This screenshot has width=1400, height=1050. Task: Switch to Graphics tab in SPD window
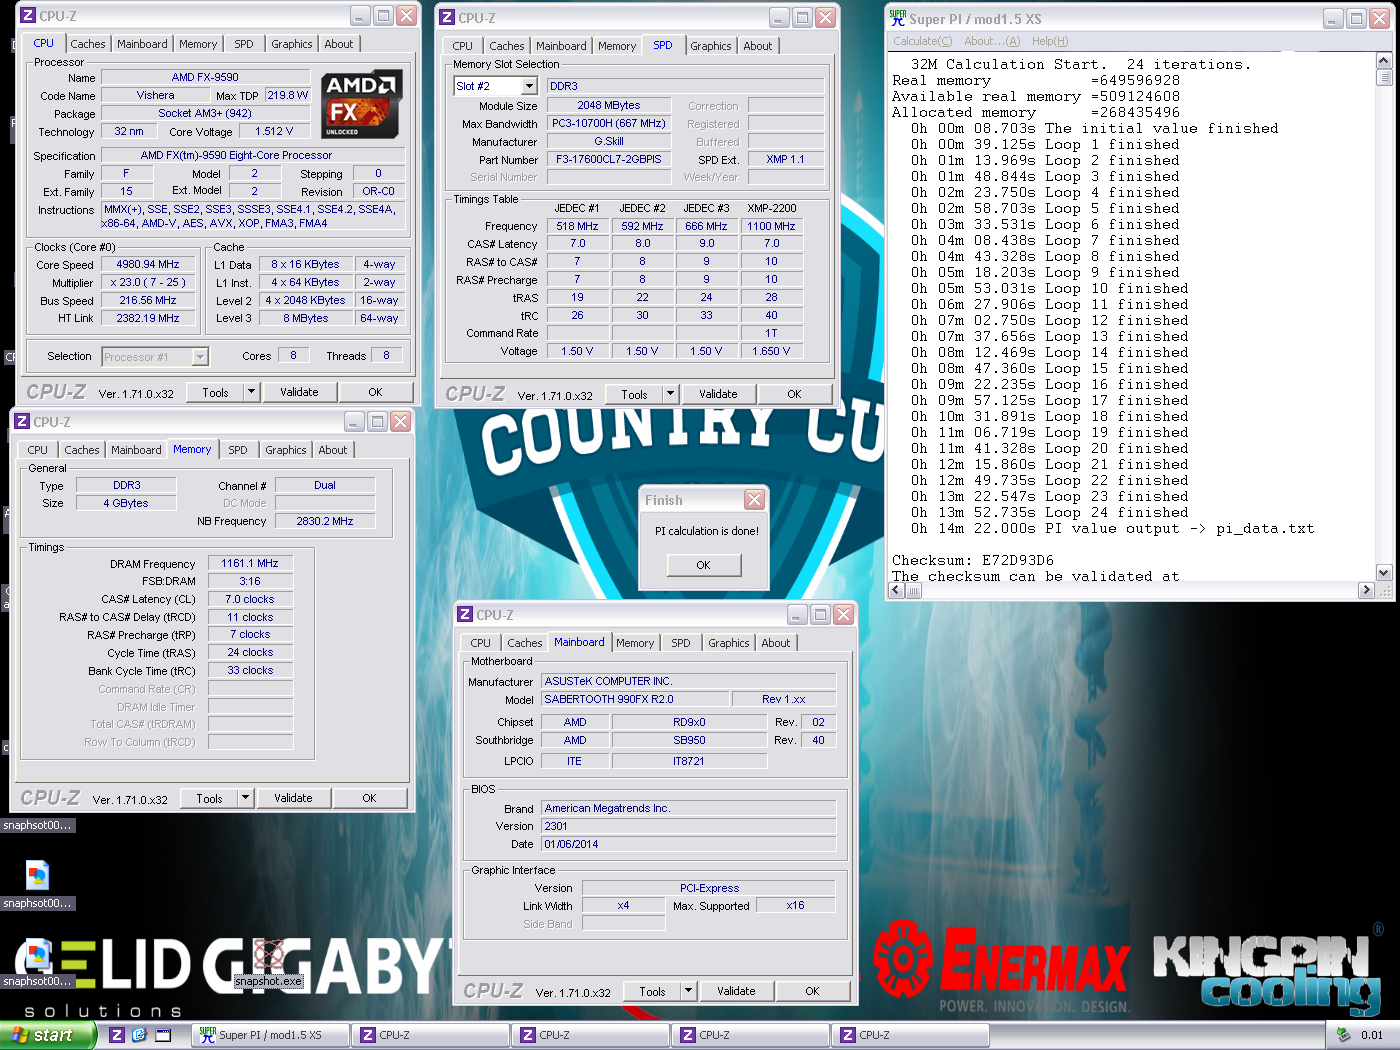pos(711,46)
